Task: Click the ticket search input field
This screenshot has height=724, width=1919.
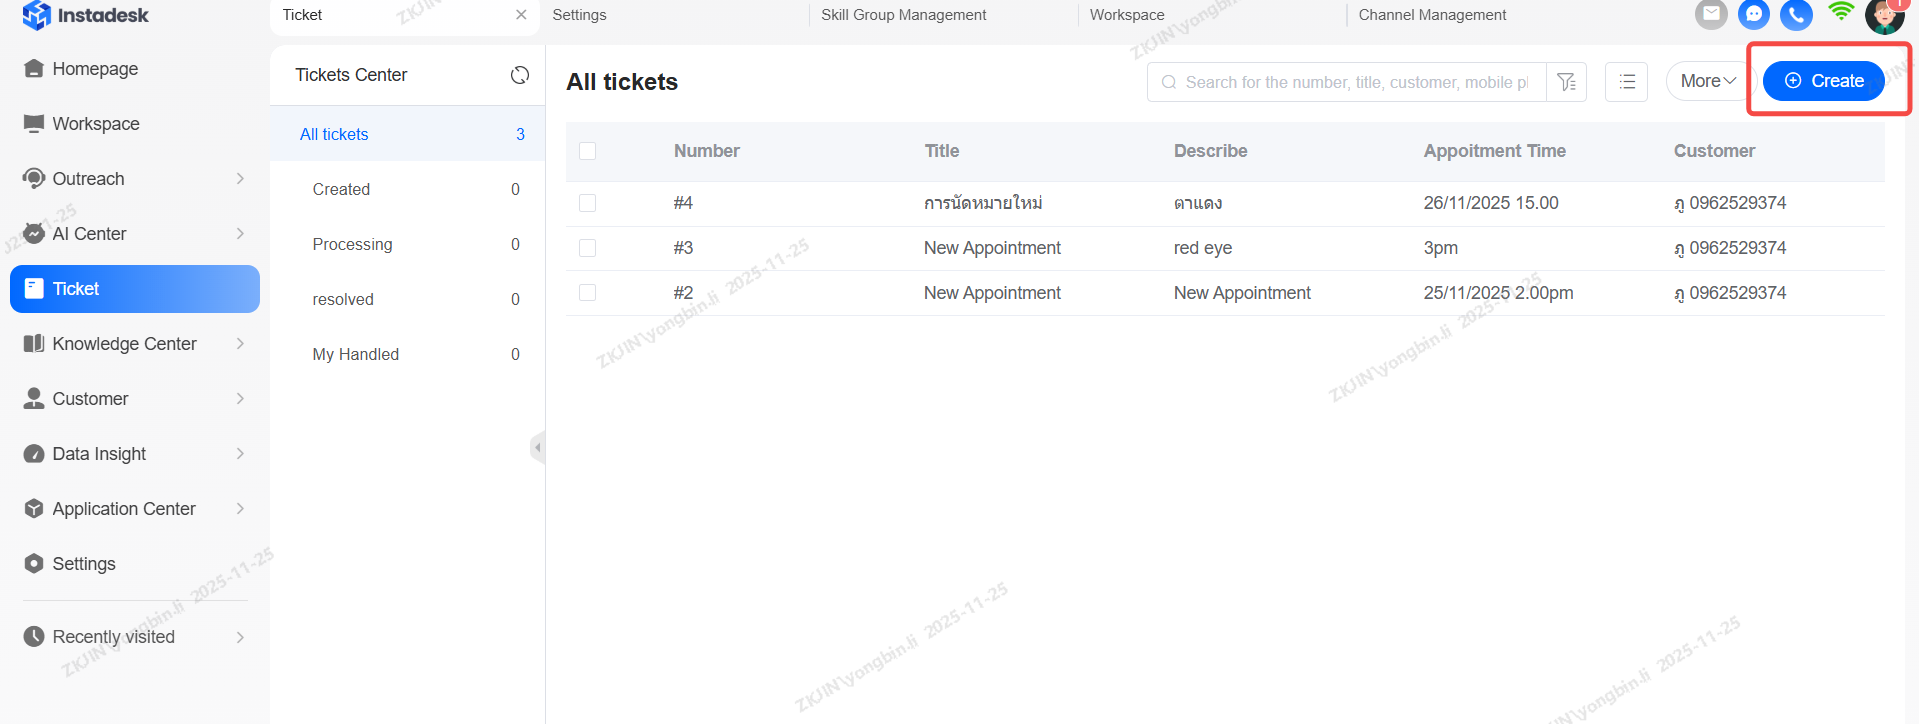Action: click(x=1355, y=82)
